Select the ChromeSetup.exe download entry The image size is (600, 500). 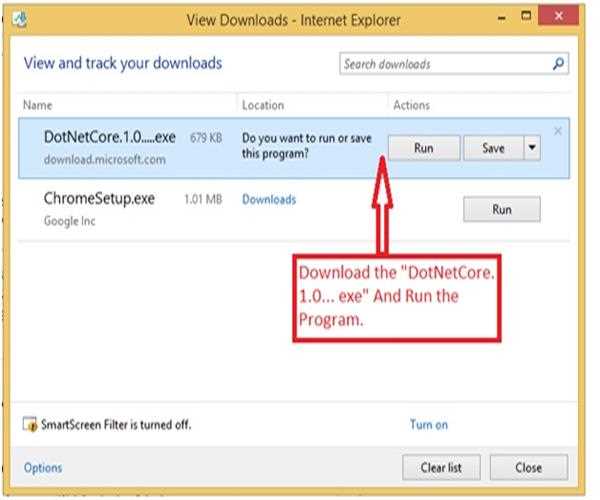(100, 208)
